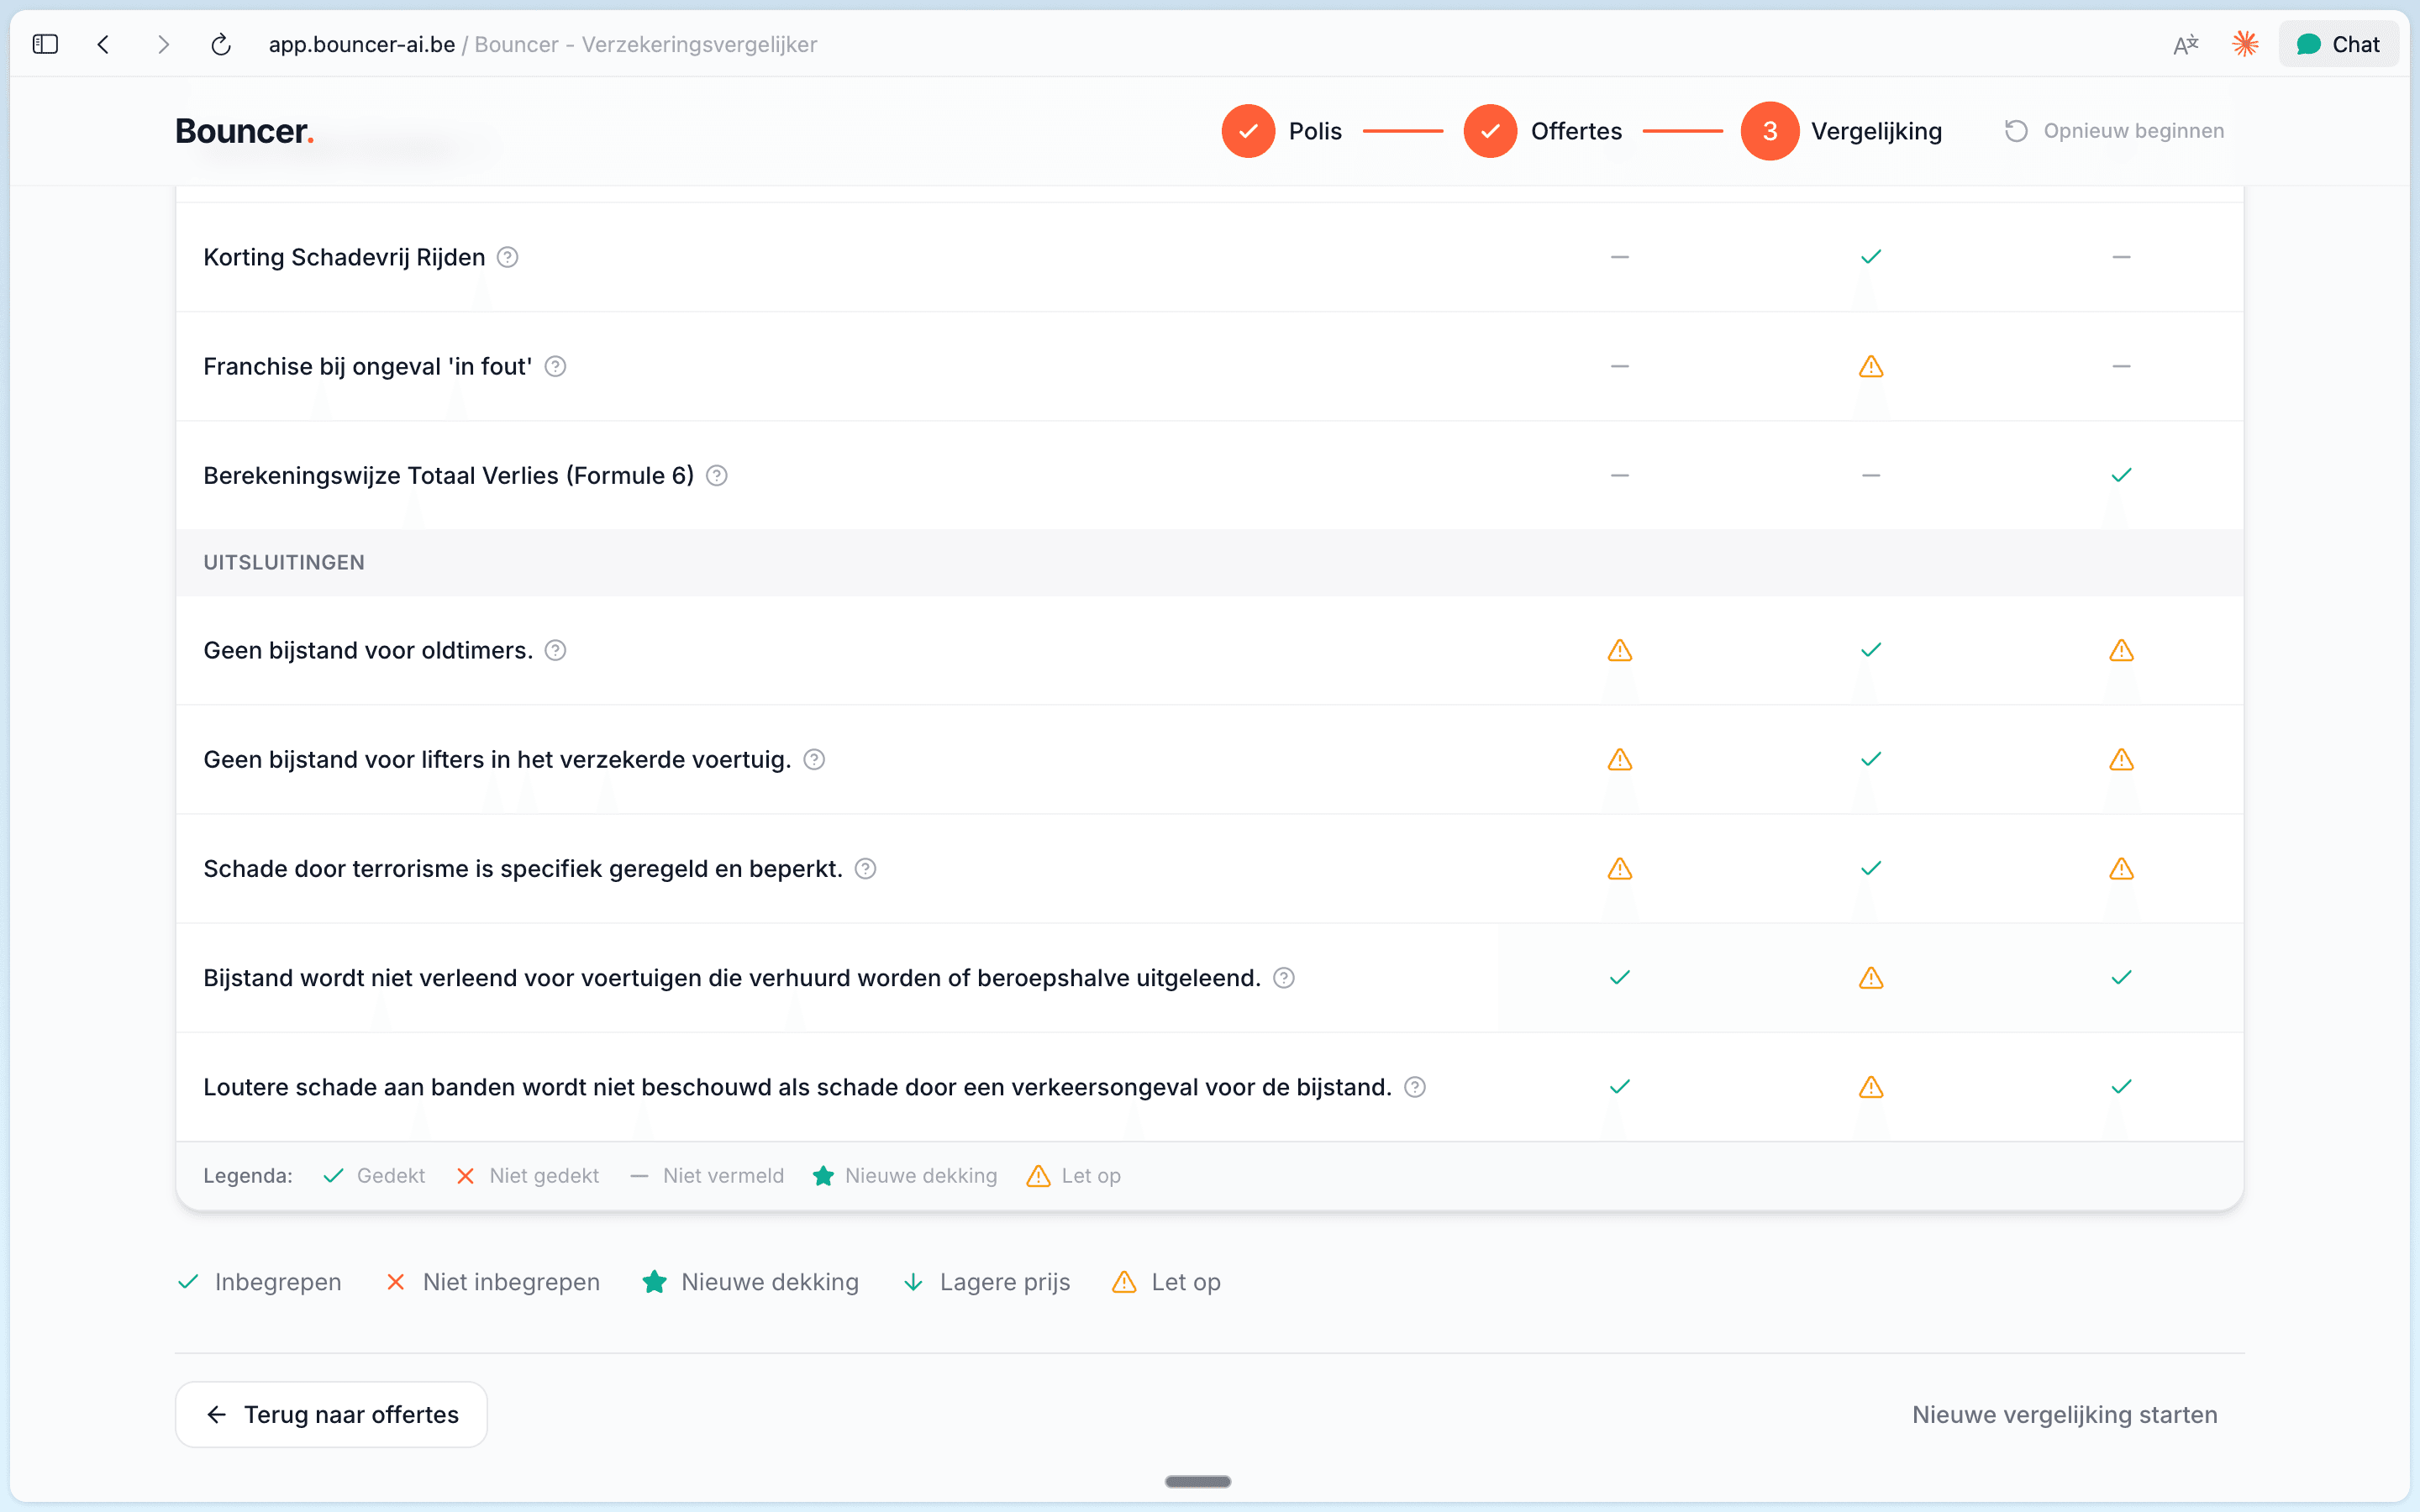Reload the Bouncer page
Screen dimensions: 2420x1512
221,44
